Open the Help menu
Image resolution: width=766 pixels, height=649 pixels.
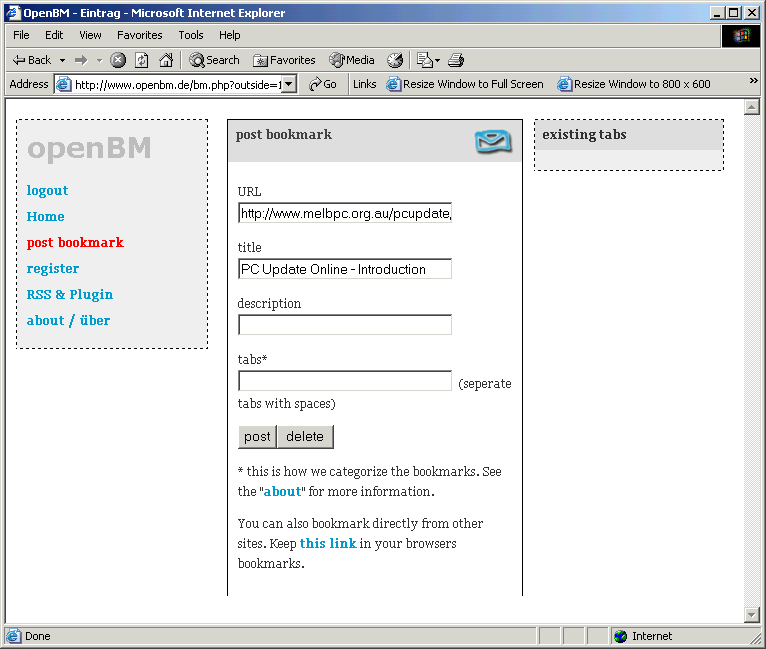(230, 35)
